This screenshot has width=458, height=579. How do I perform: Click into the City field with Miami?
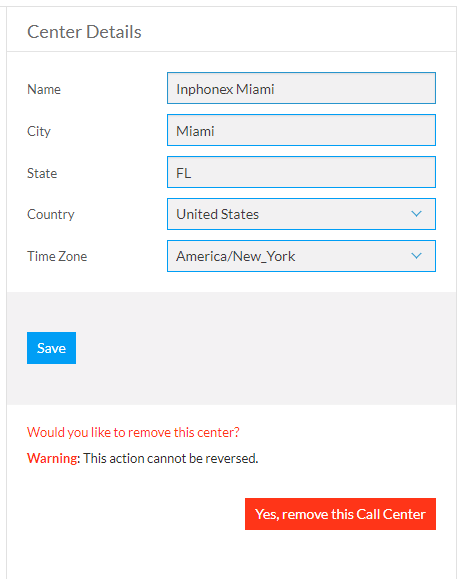tap(301, 130)
